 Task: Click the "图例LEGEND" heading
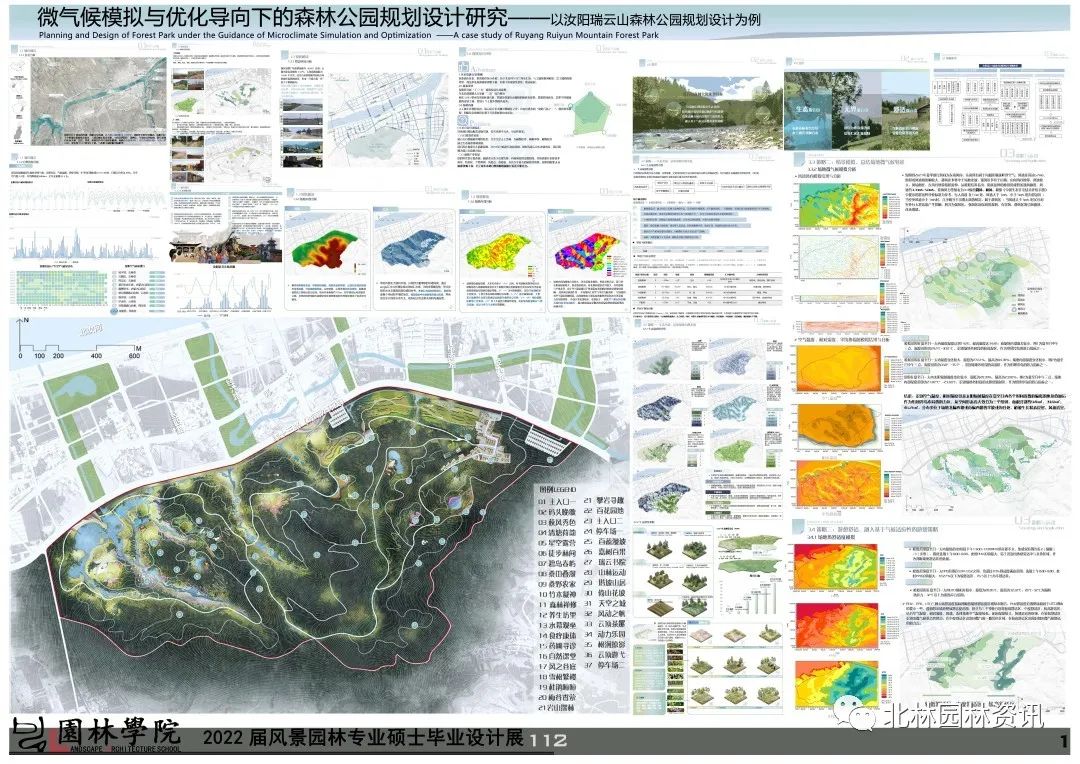[557, 489]
